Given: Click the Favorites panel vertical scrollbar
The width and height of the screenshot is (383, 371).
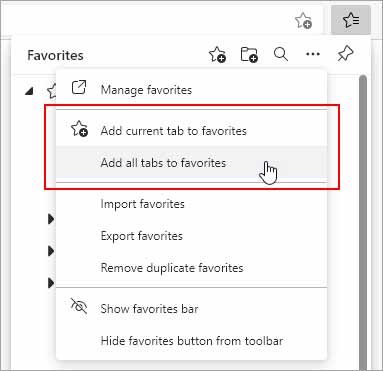Looking at the screenshot, I should coord(363,222).
